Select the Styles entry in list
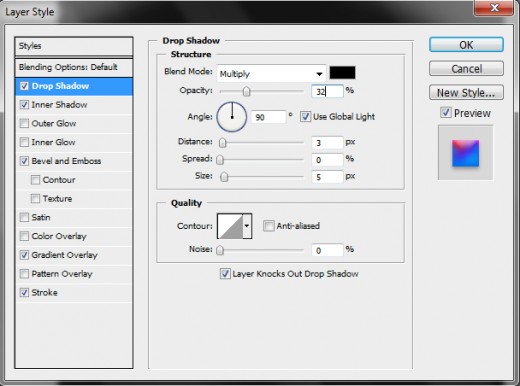520x386 pixels. pos(74,46)
